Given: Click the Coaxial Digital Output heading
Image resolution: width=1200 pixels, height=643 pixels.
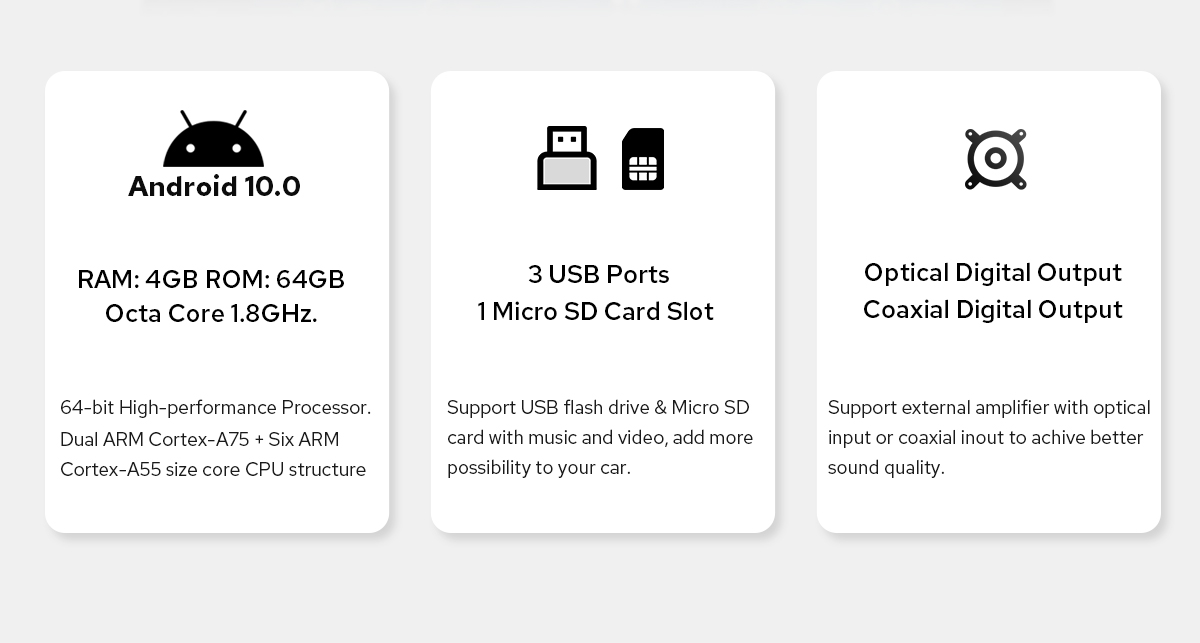Looking at the screenshot, I should tap(993, 309).
